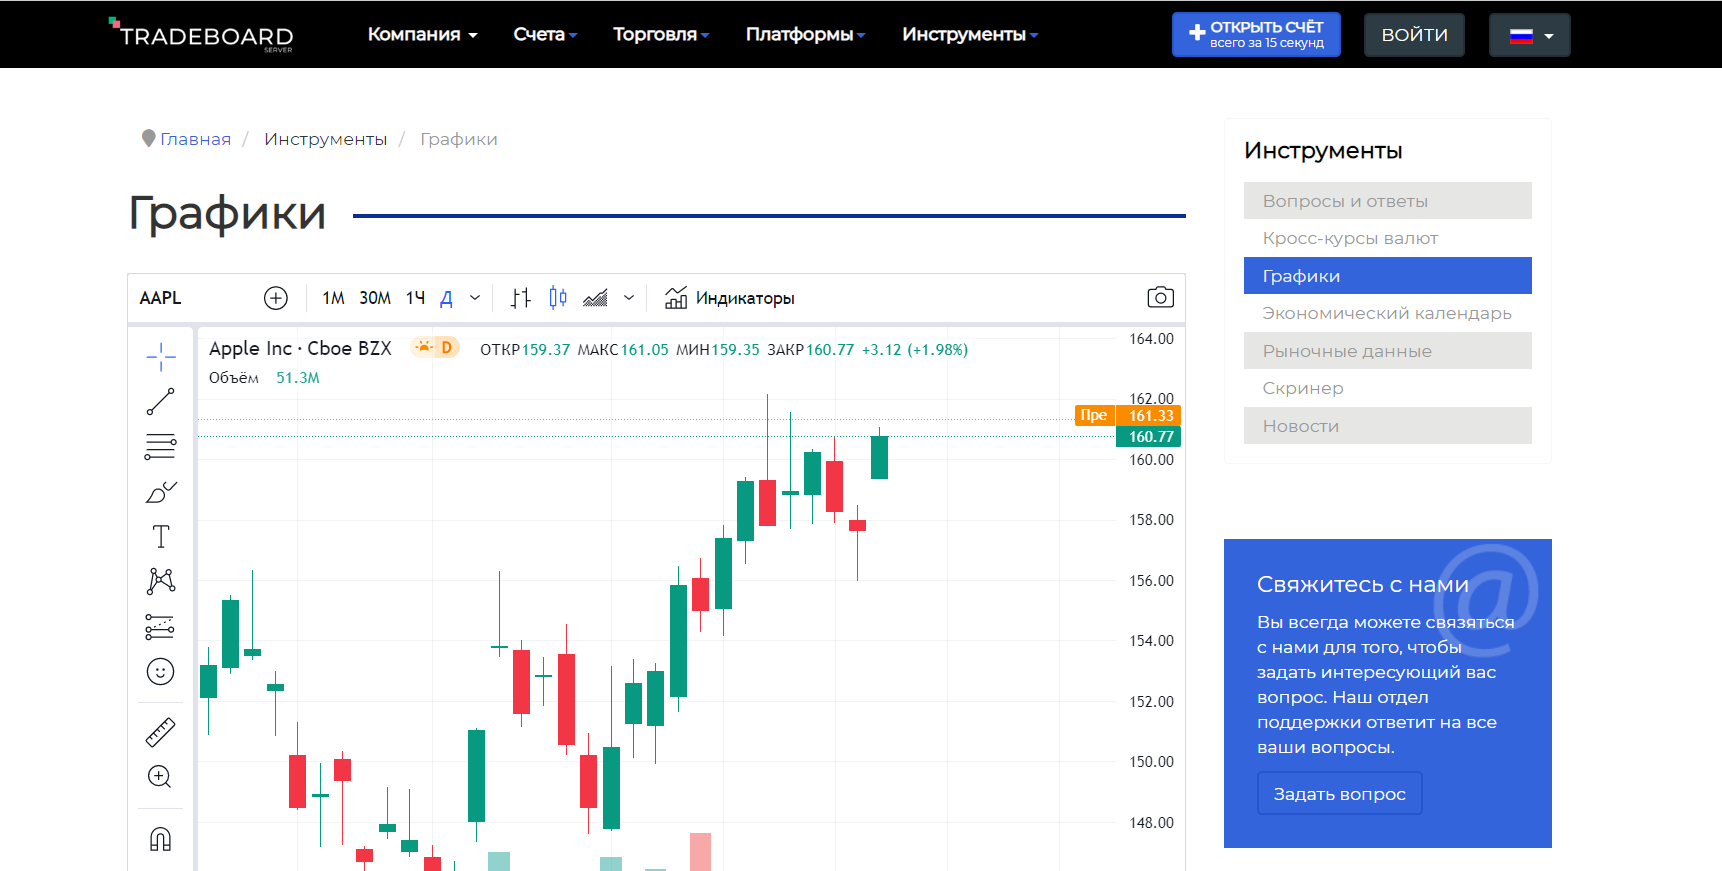
Task: Click the Задать вопрос button
Action: point(1340,794)
